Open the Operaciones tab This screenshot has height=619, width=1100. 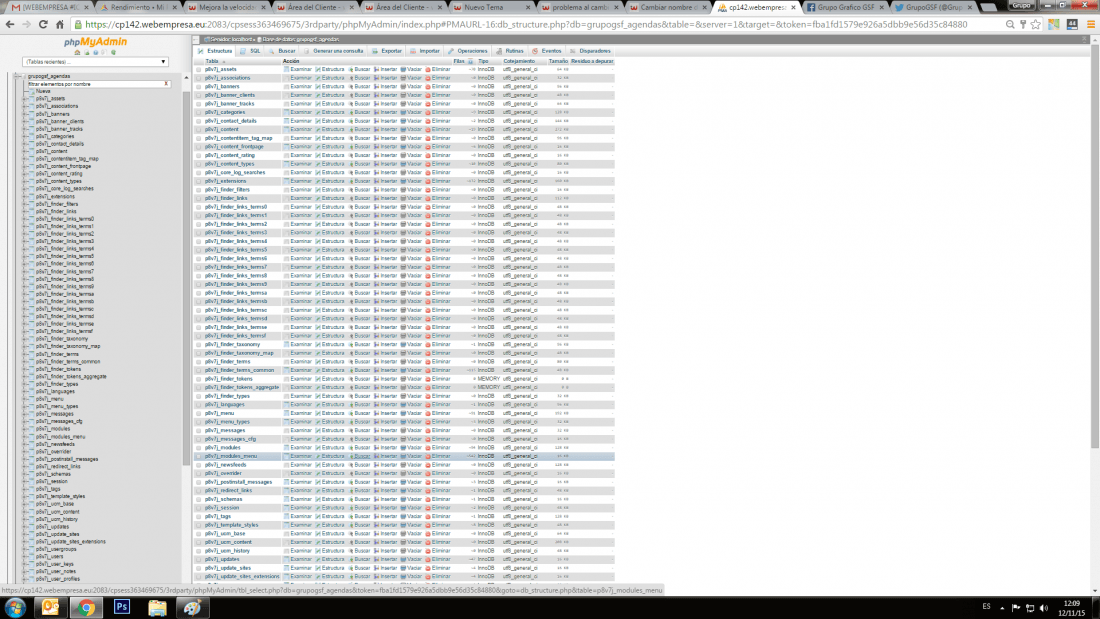click(x=467, y=51)
